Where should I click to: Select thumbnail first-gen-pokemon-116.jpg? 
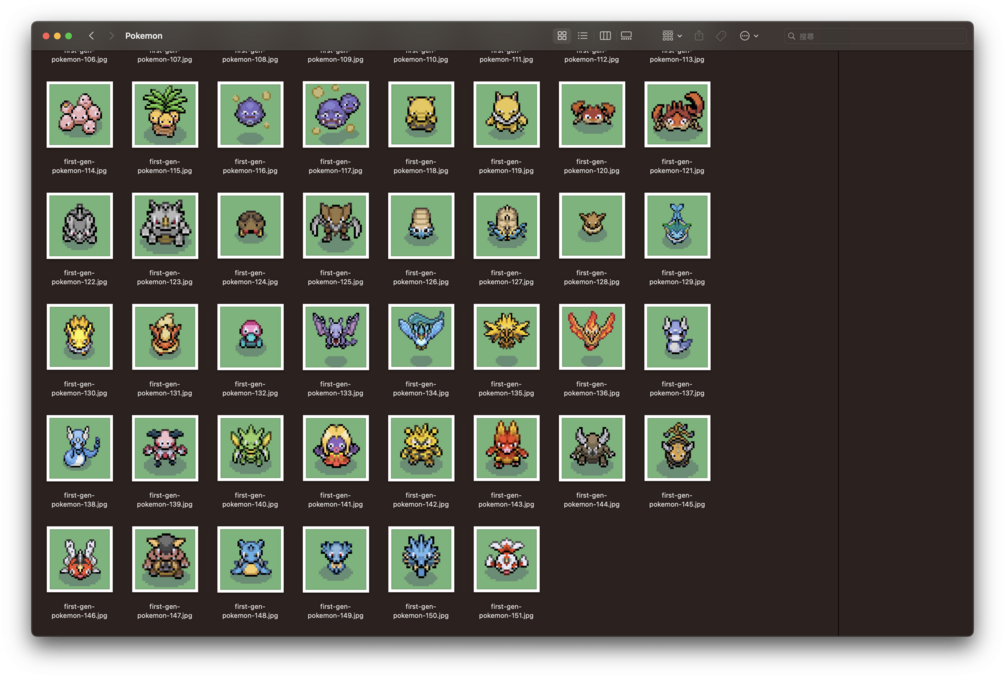pyautogui.click(x=250, y=114)
